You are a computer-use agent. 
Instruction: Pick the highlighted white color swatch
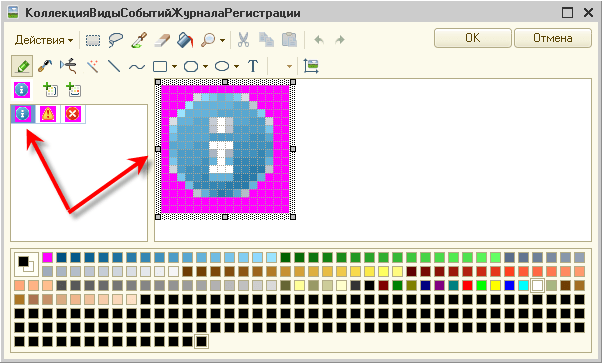coord(538,285)
